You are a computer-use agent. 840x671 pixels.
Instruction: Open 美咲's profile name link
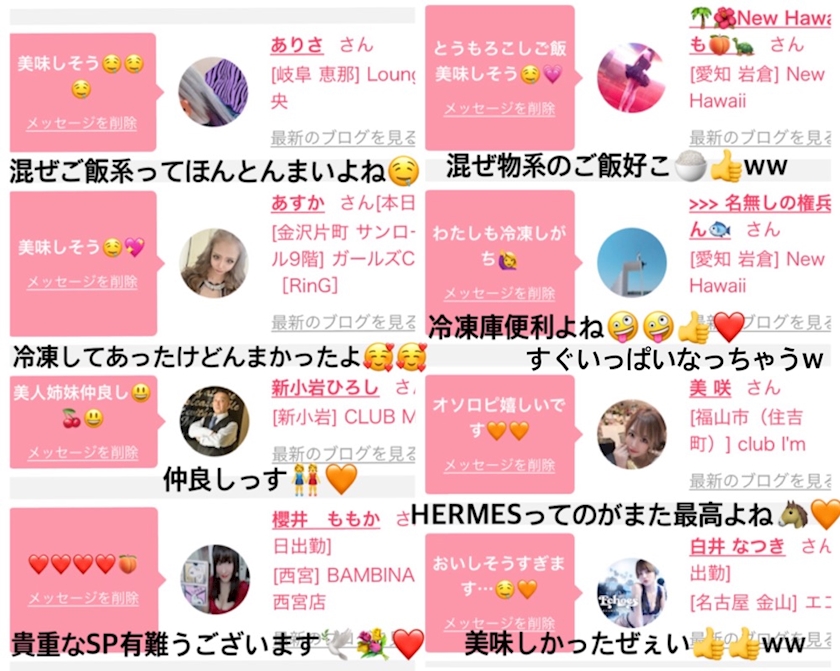point(710,388)
